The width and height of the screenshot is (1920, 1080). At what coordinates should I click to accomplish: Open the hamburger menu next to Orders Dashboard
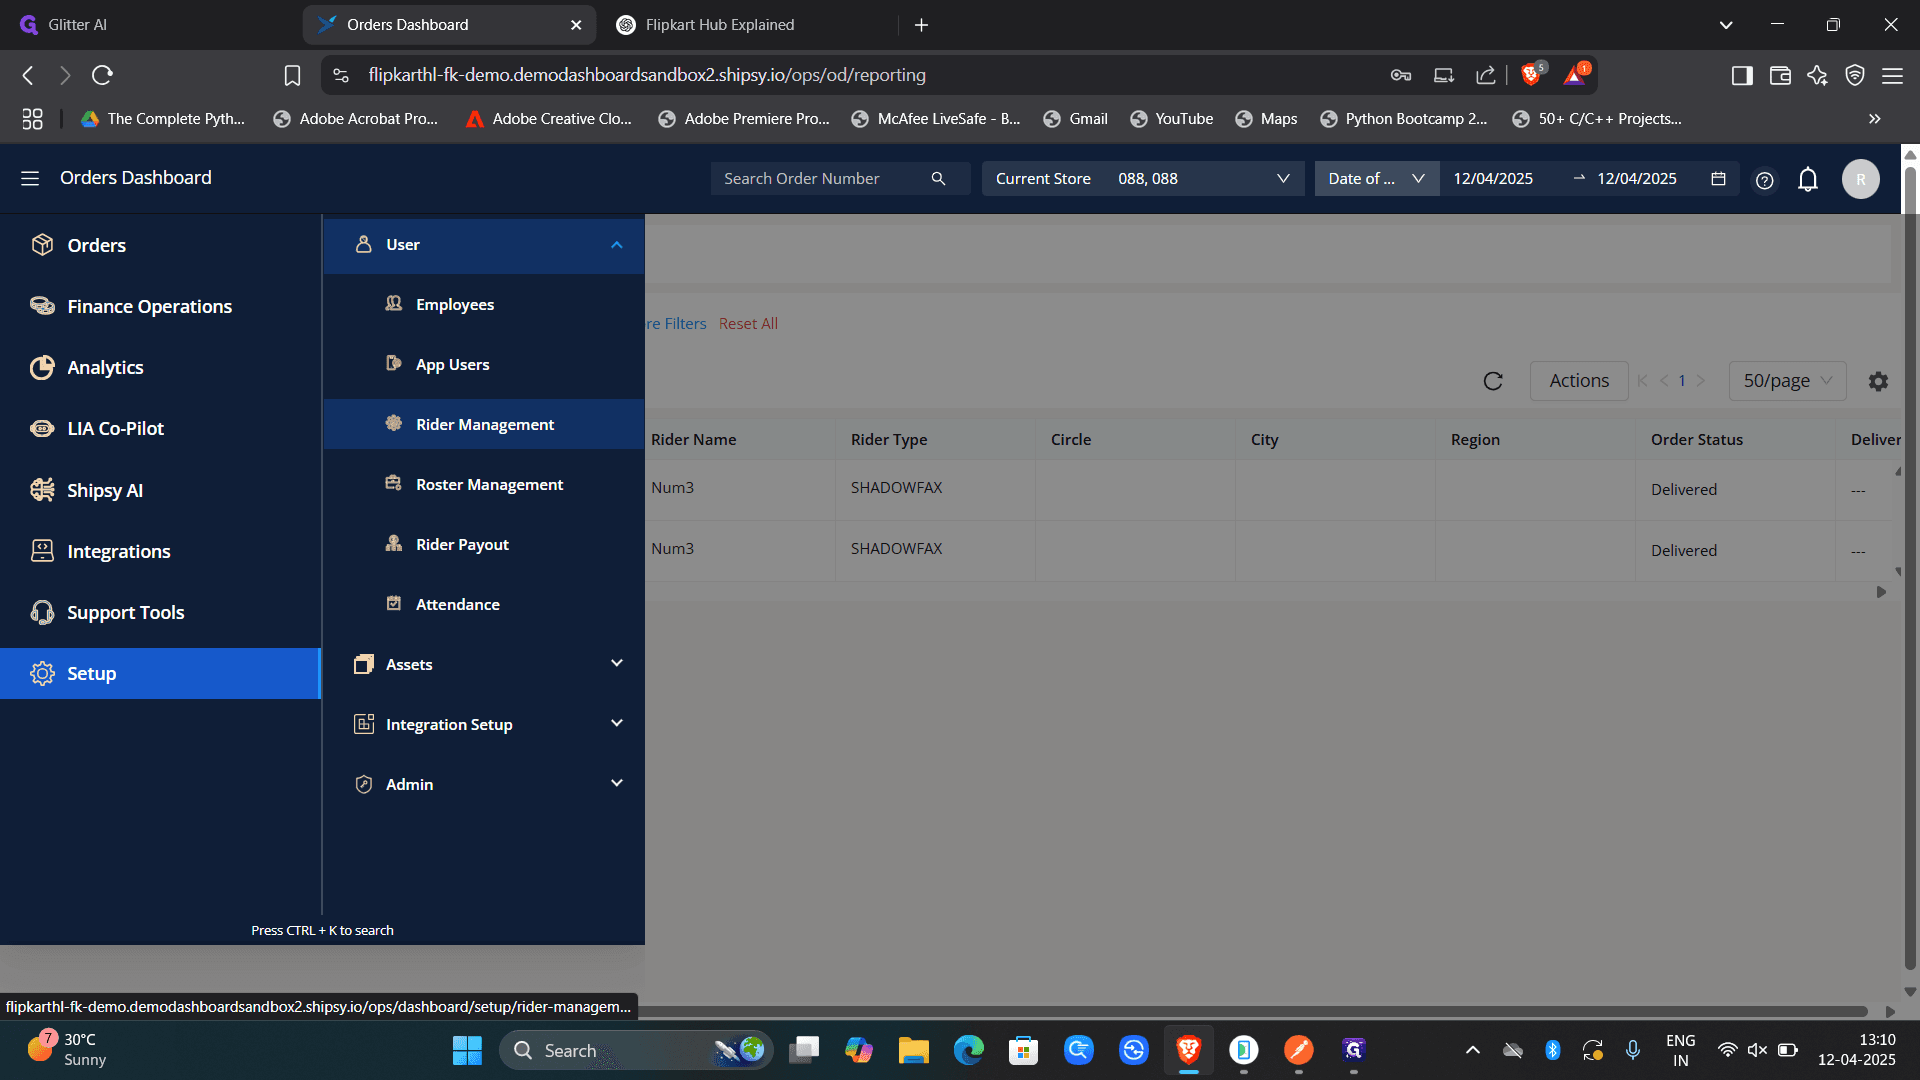click(30, 178)
